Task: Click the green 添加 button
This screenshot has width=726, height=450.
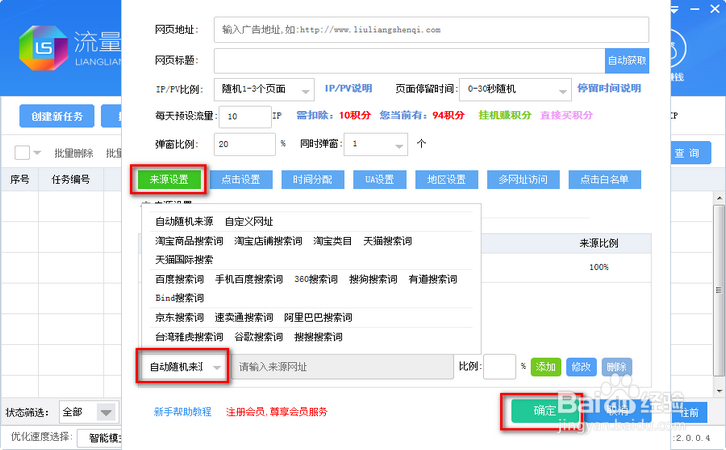Action: click(546, 367)
